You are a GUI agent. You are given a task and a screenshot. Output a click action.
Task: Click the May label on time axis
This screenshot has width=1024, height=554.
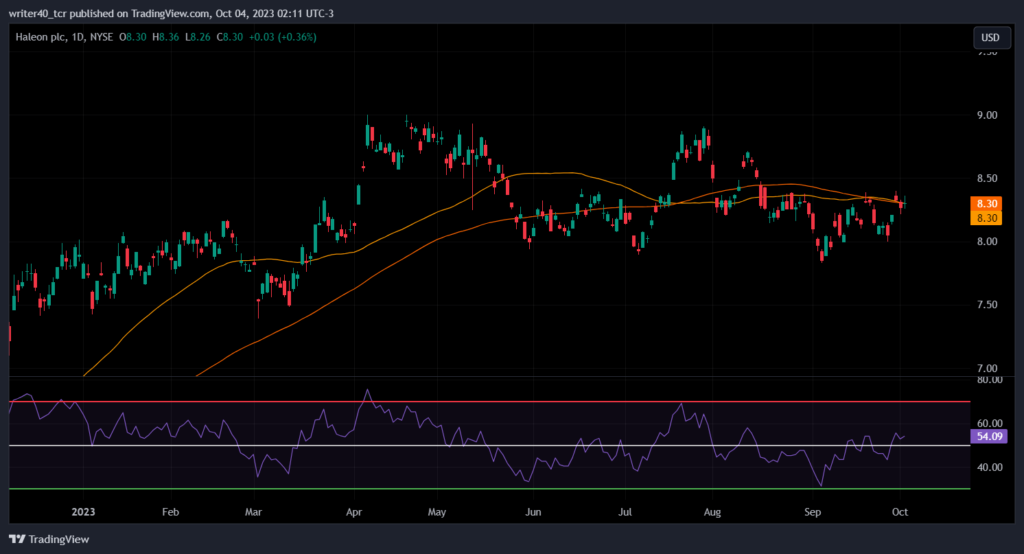point(437,512)
